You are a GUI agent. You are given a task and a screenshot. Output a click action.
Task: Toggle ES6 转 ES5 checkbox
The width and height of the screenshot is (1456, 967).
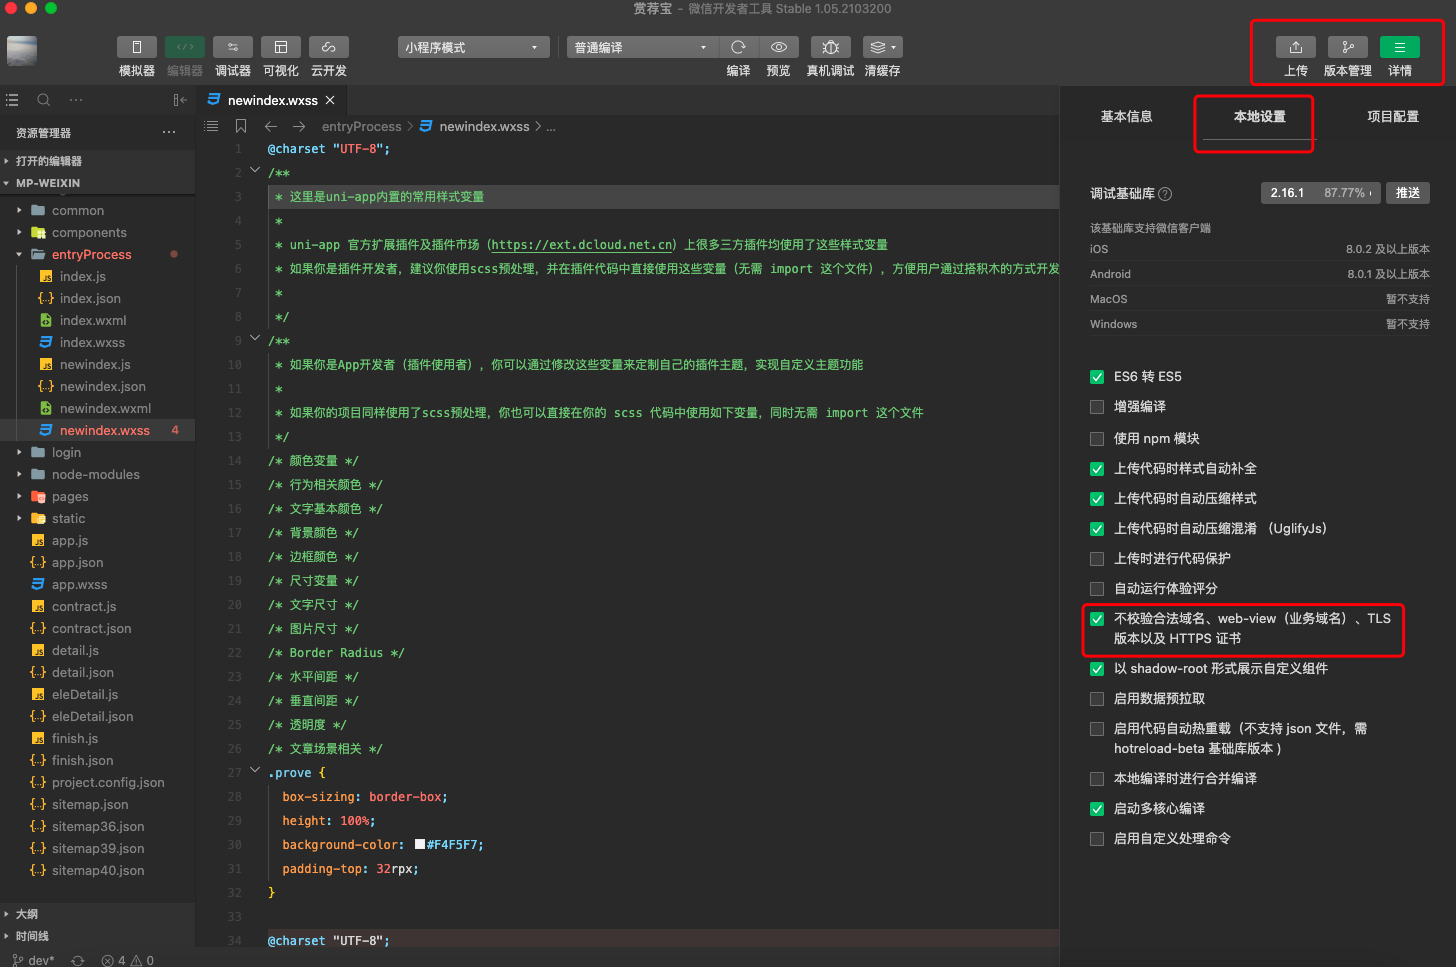[x=1097, y=377]
